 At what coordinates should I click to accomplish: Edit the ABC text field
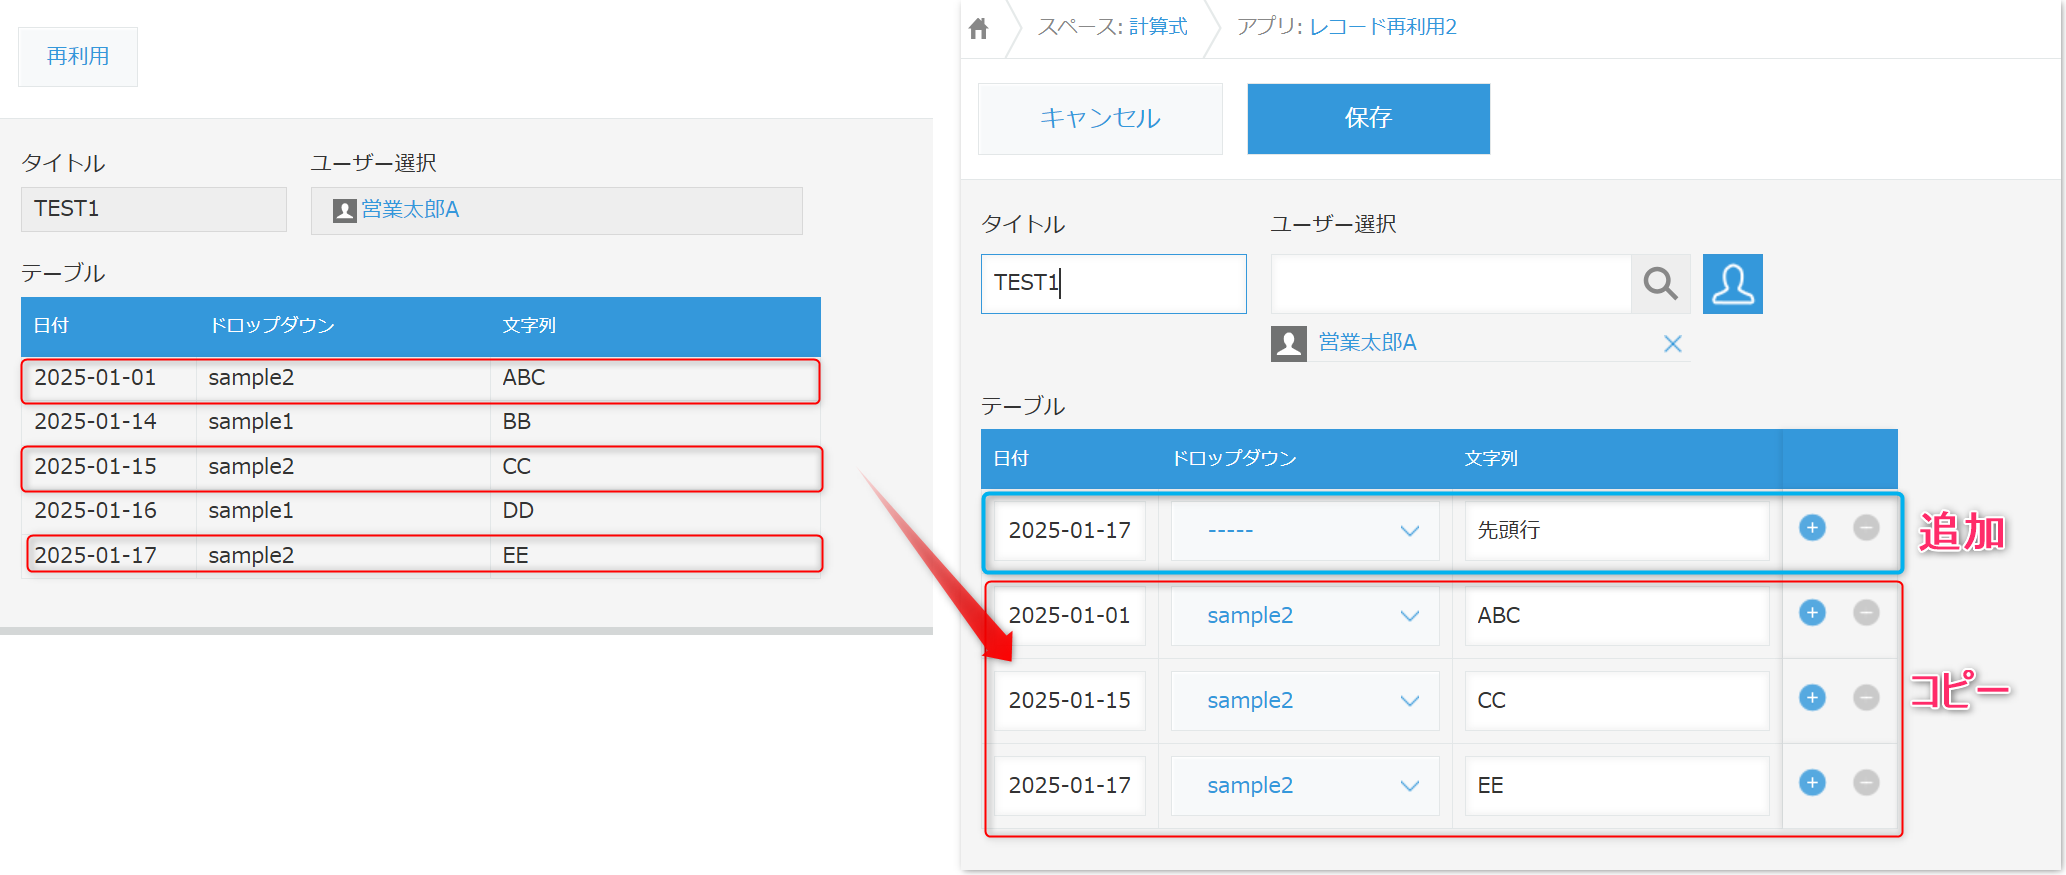(1617, 616)
